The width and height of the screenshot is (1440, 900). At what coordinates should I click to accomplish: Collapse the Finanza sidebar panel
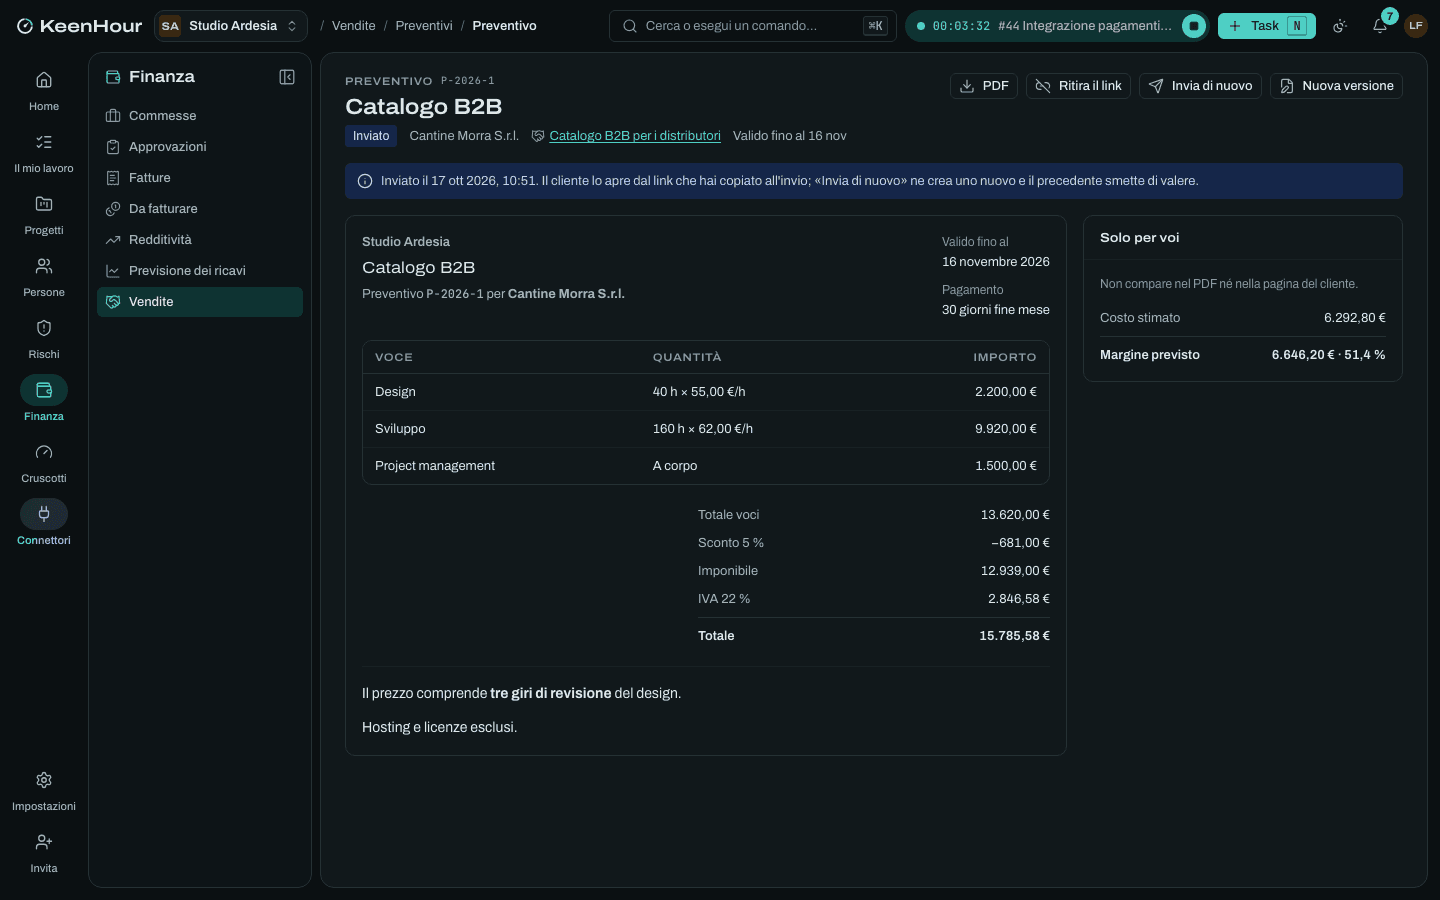287,77
